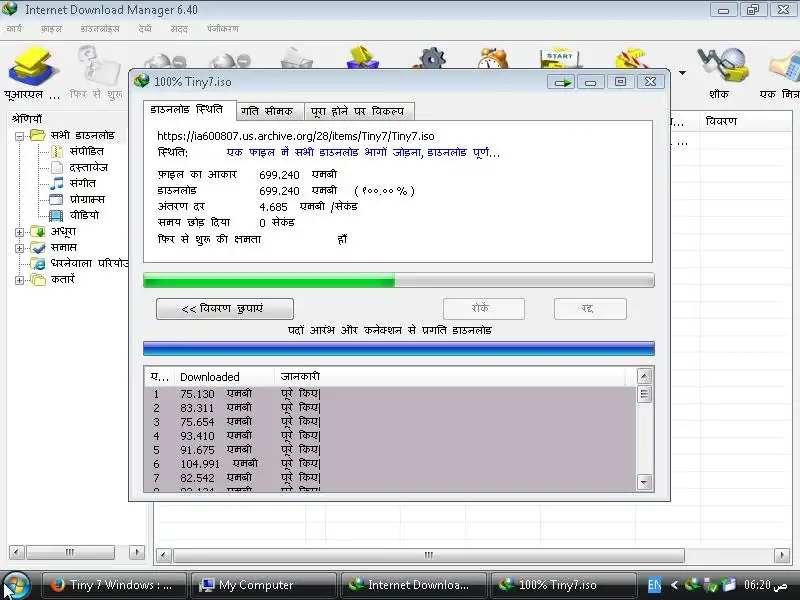Image resolution: width=800 pixels, height=600 pixels.
Task: Click the tray show hidden icons arrow
Action: coord(674,585)
